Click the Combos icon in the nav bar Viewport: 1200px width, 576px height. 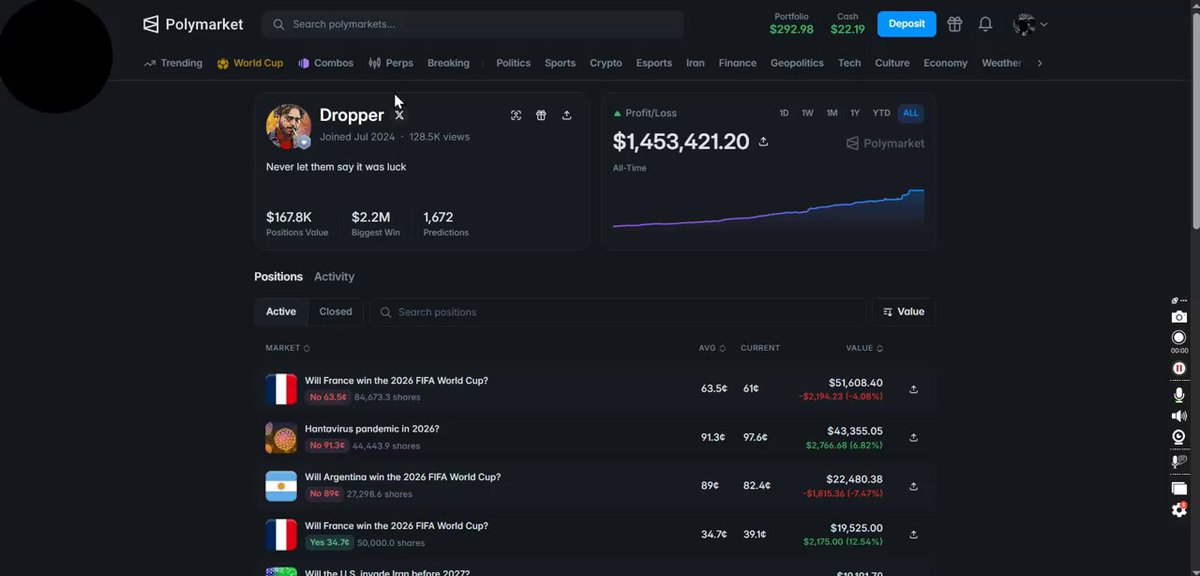click(x=304, y=63)
